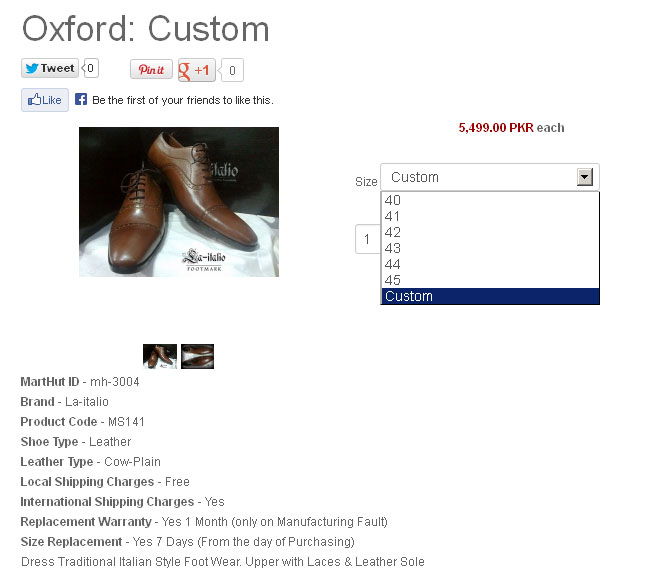Choose size 43 option
This screenshot has height=587, width=657.
pyautogui.click(x=490, y=248)
